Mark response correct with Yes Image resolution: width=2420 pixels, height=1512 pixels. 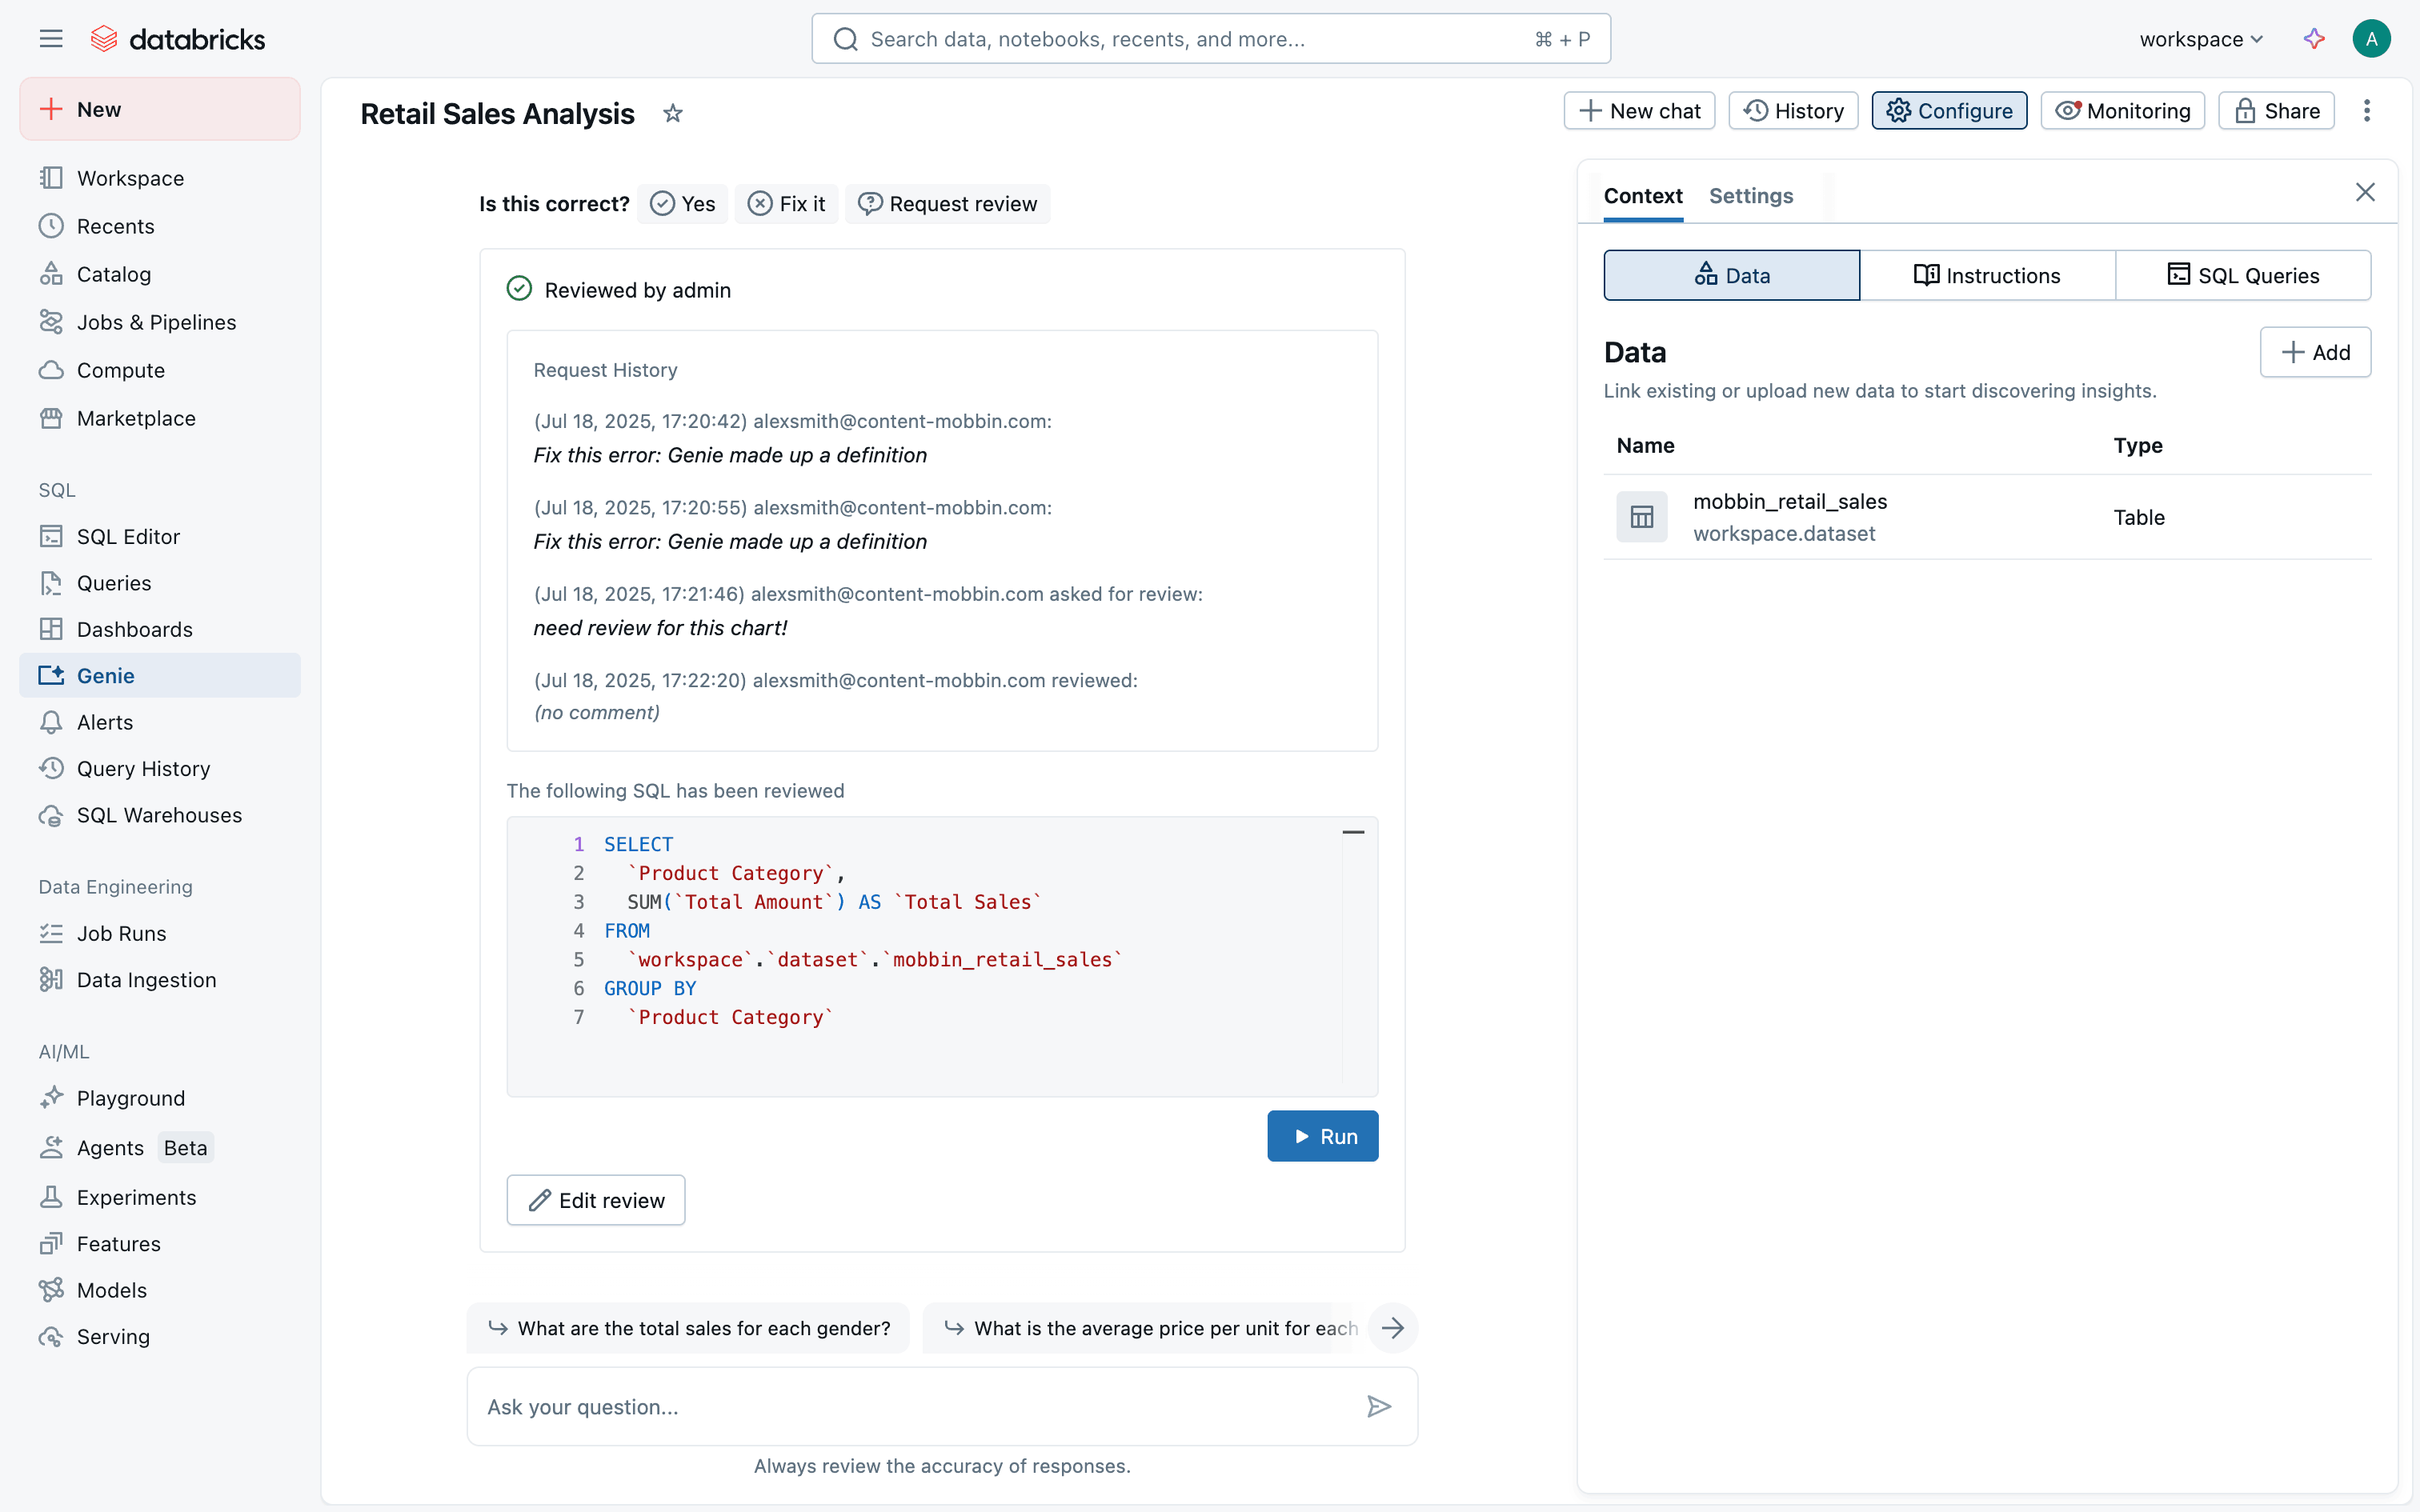pyautogui.click(x=683, y=204)
